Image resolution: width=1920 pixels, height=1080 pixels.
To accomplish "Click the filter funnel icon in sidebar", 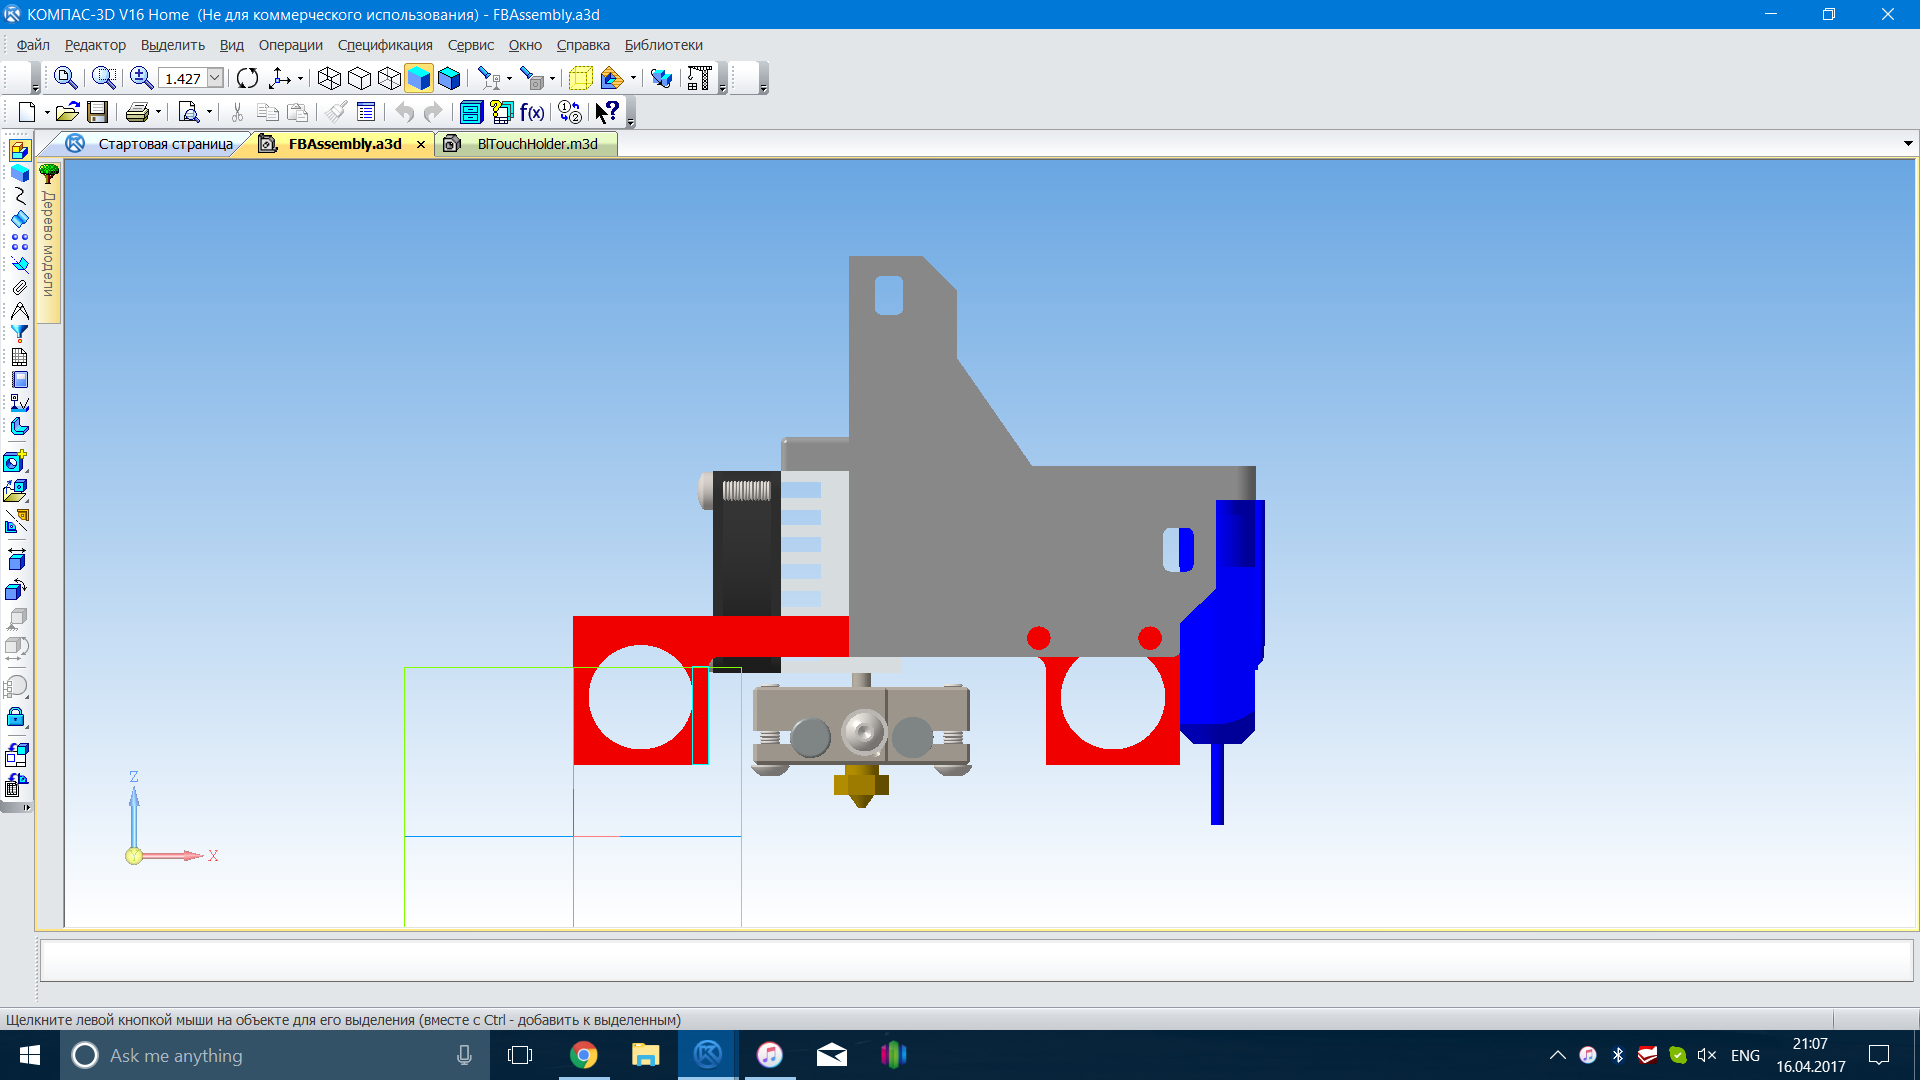I will tap(19, 334).
